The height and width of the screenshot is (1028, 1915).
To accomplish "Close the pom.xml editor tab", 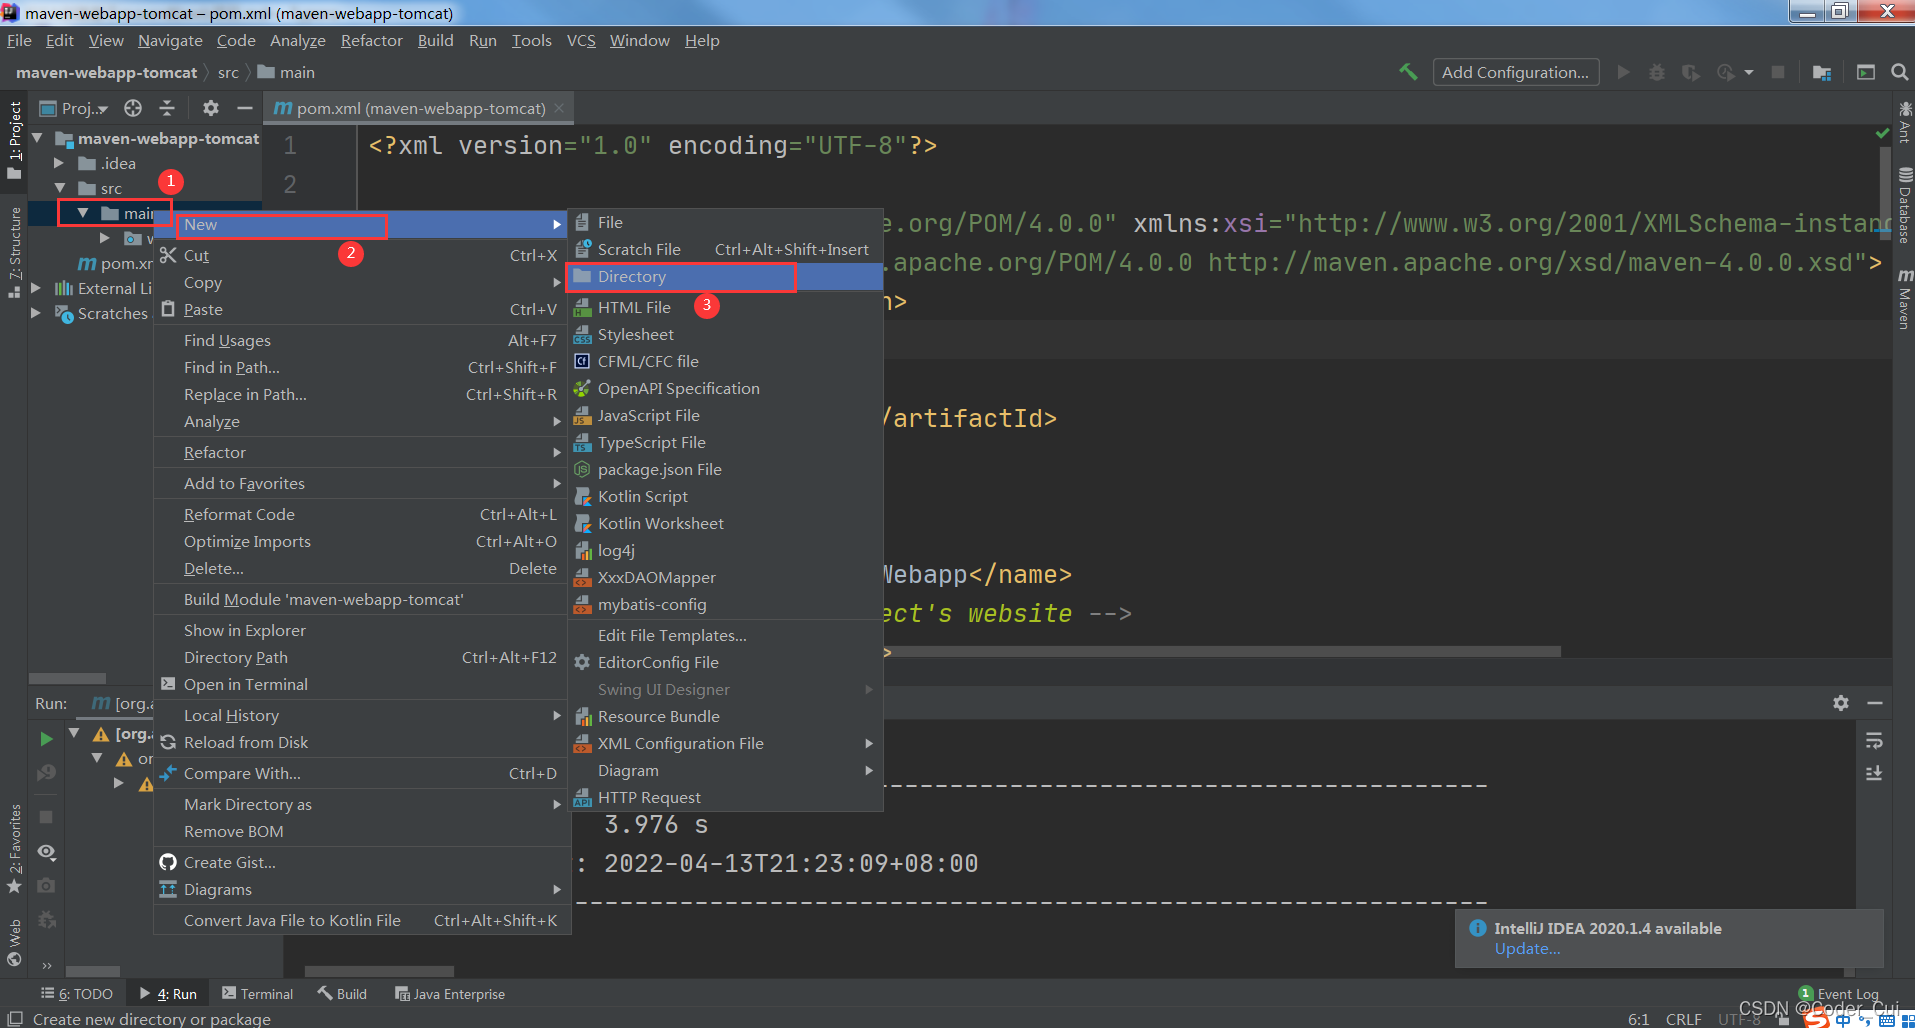I will pos(559,108).
